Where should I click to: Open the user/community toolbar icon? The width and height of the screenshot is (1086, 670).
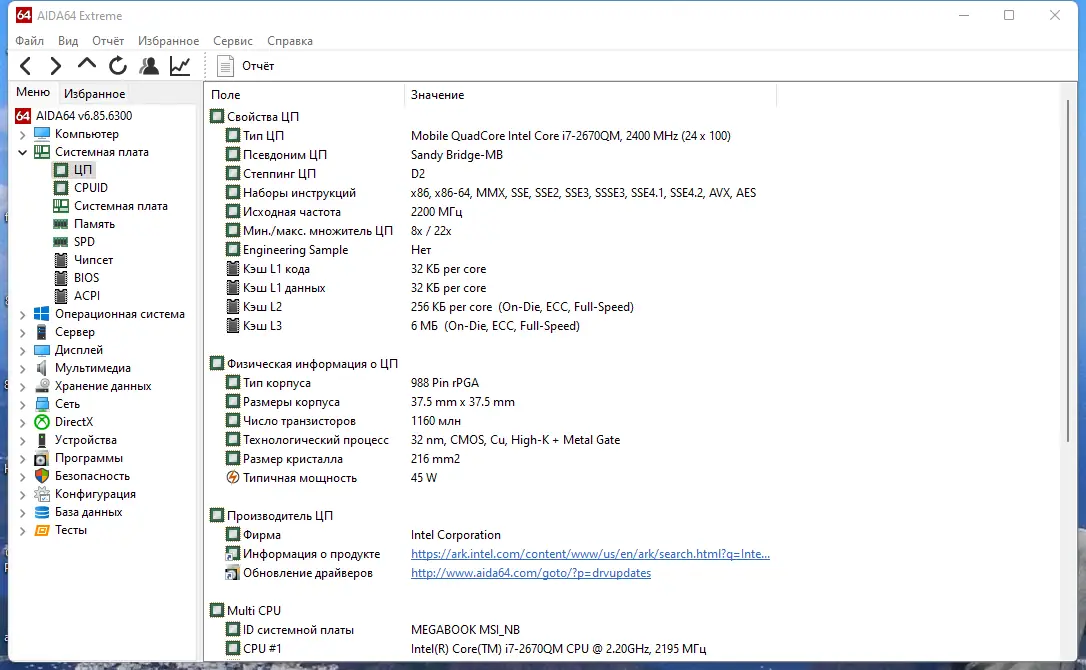(x=149, y=65)
